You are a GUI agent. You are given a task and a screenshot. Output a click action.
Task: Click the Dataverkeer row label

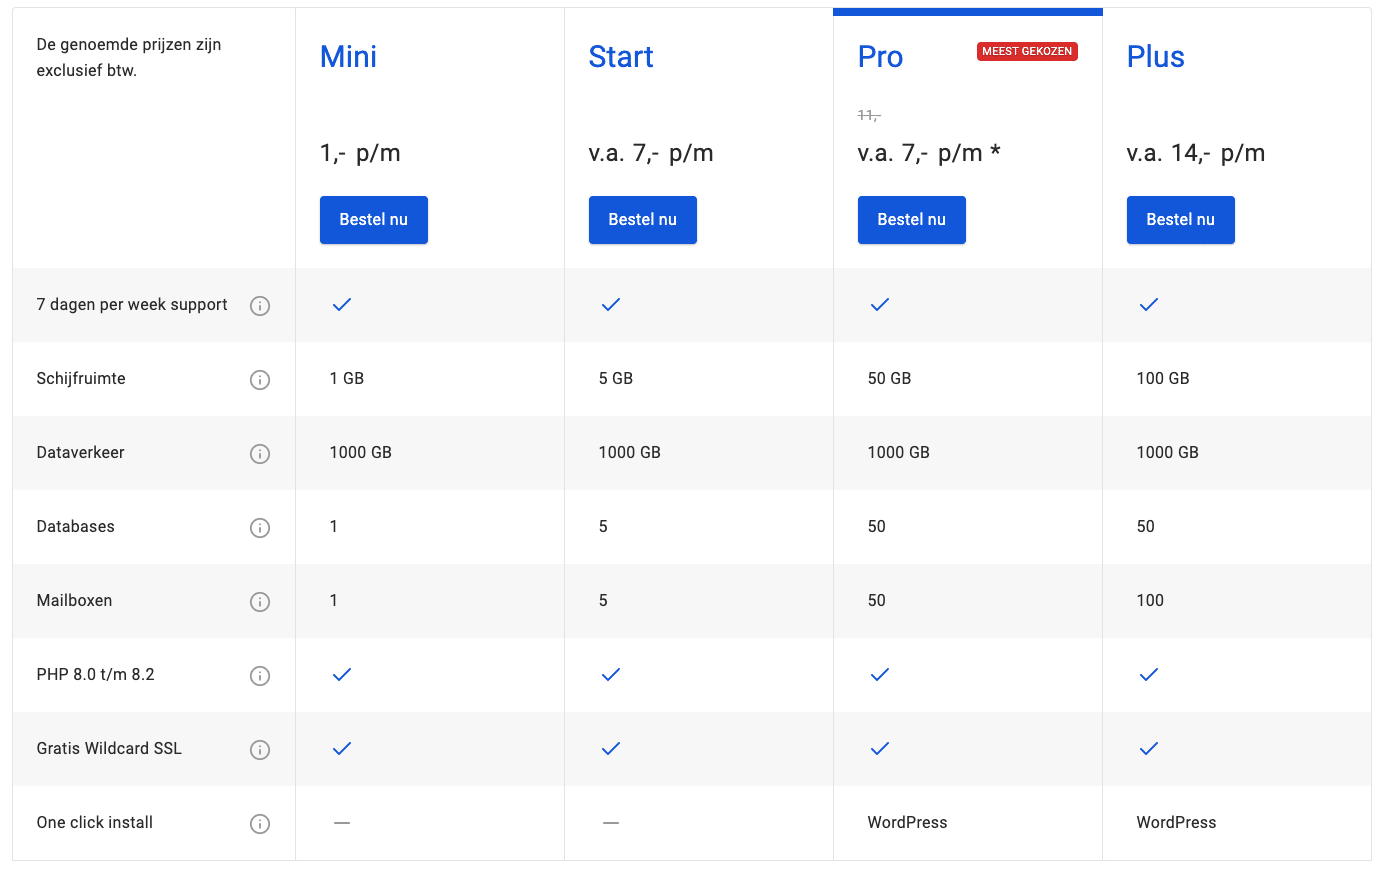point(81,453)
